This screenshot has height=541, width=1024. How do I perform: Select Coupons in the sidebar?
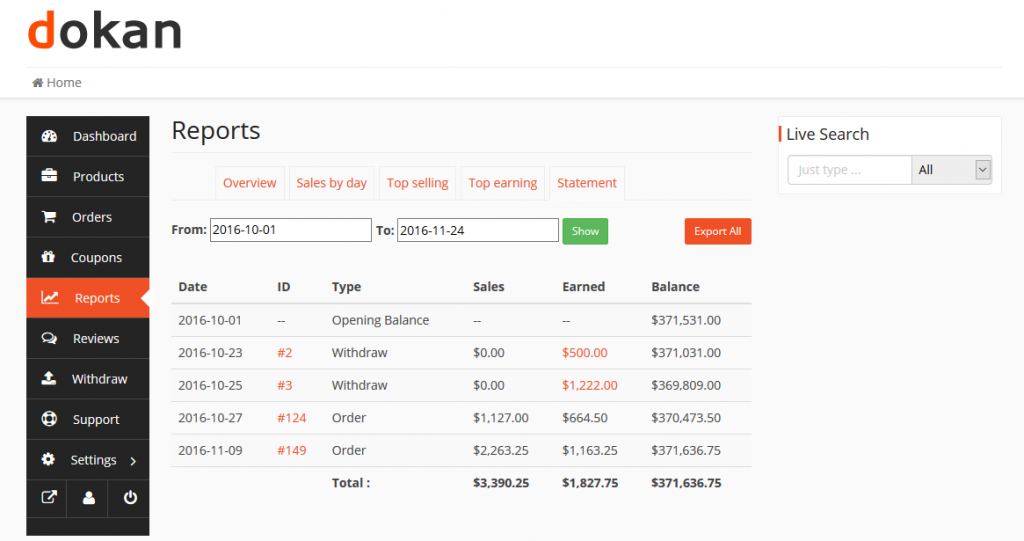(88, 257)
